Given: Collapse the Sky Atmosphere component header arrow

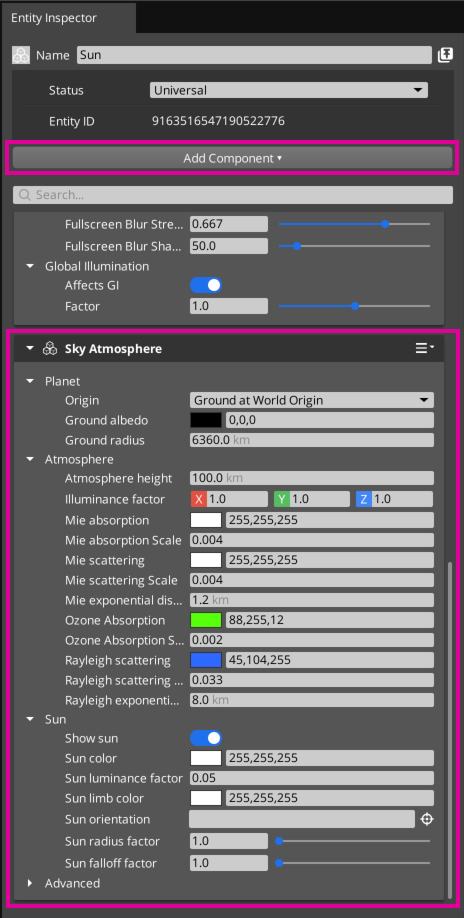Looking at the screenshot, I should [x=30, y=349].
